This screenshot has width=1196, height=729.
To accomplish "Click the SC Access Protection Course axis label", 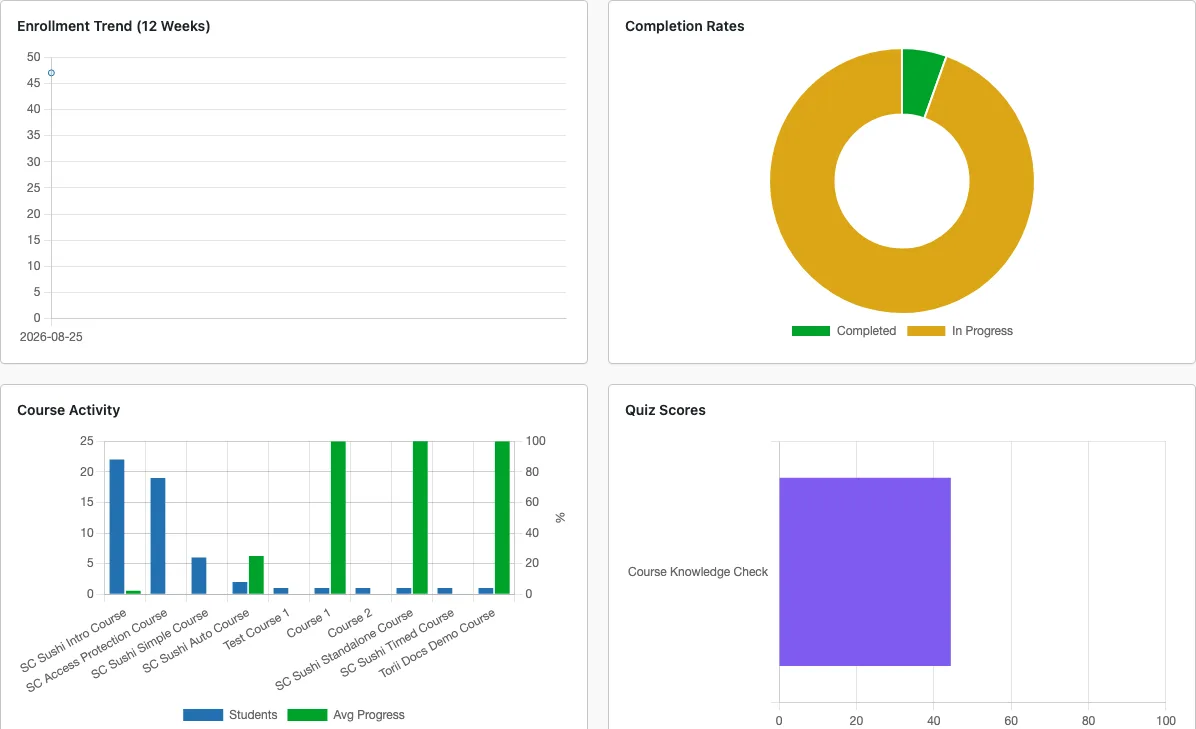I will pos(97,650).
